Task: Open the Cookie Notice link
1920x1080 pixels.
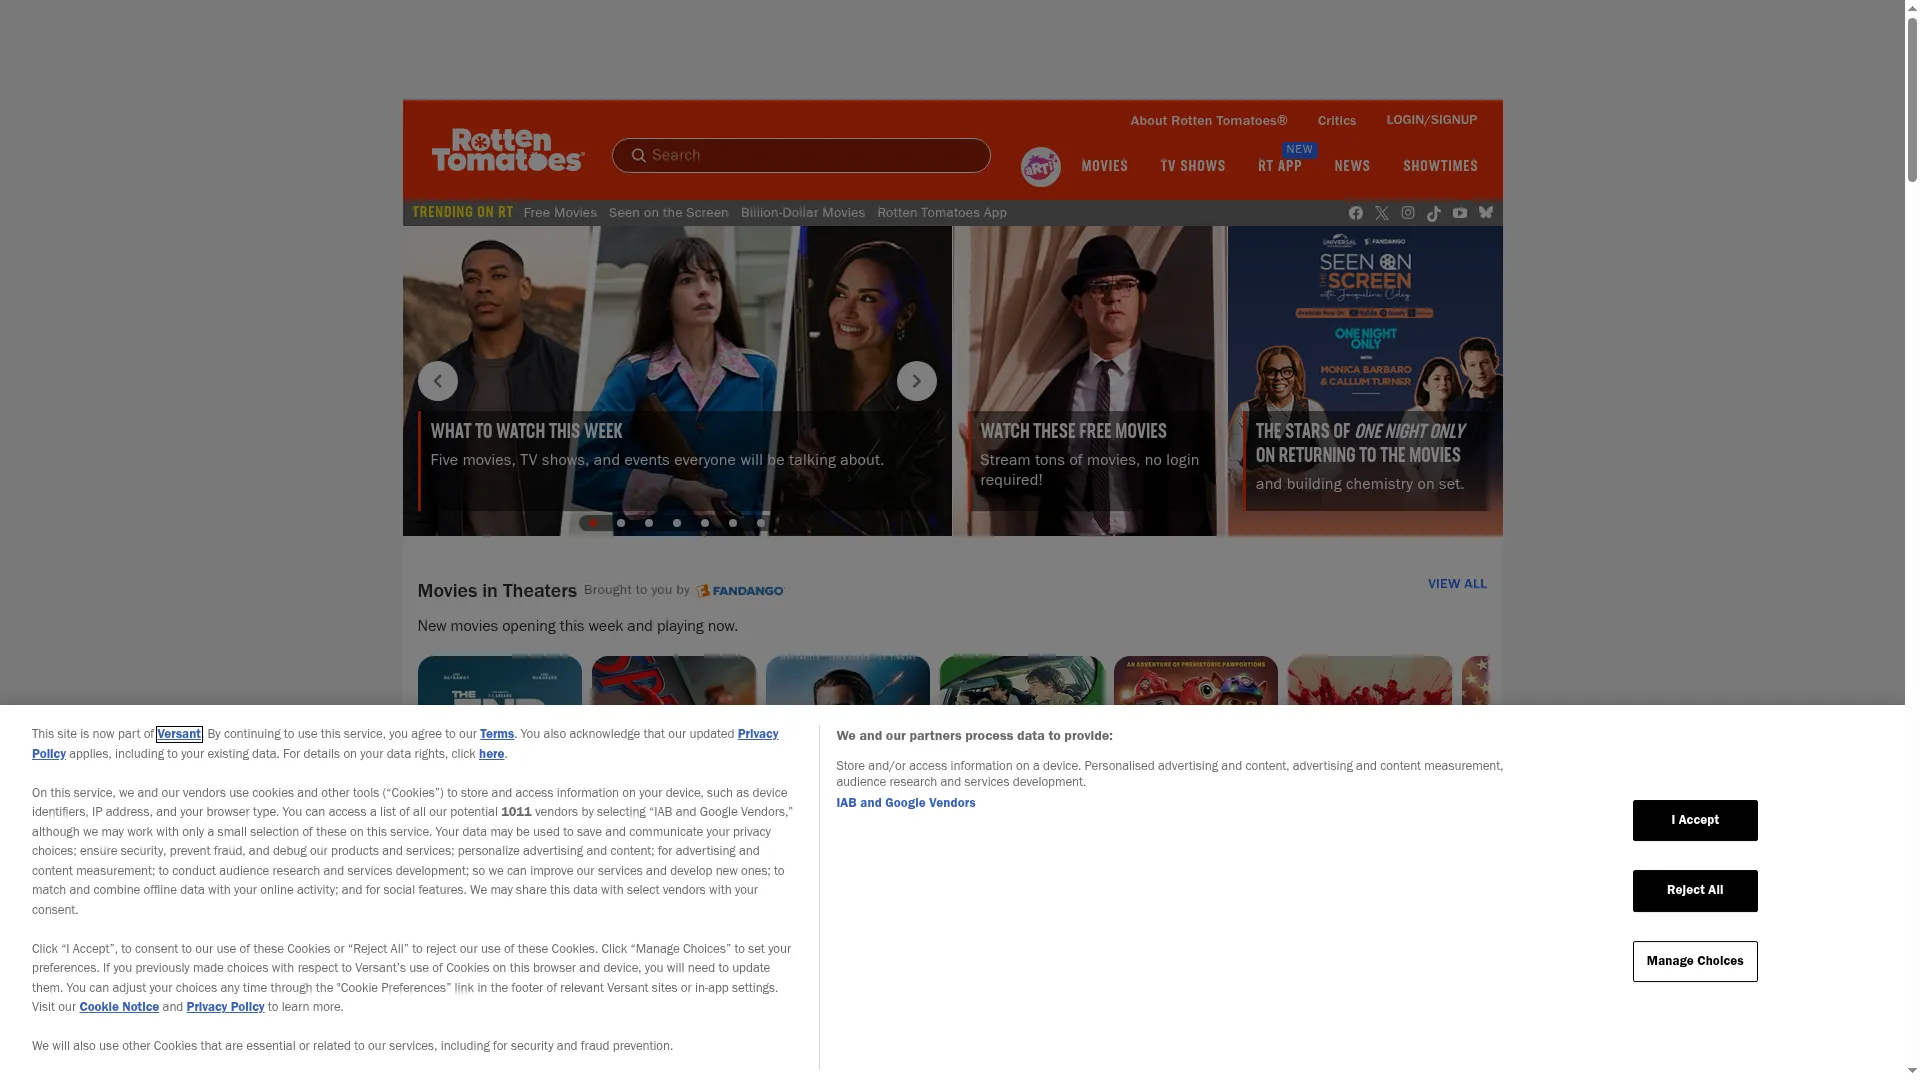Action: 119,1007
